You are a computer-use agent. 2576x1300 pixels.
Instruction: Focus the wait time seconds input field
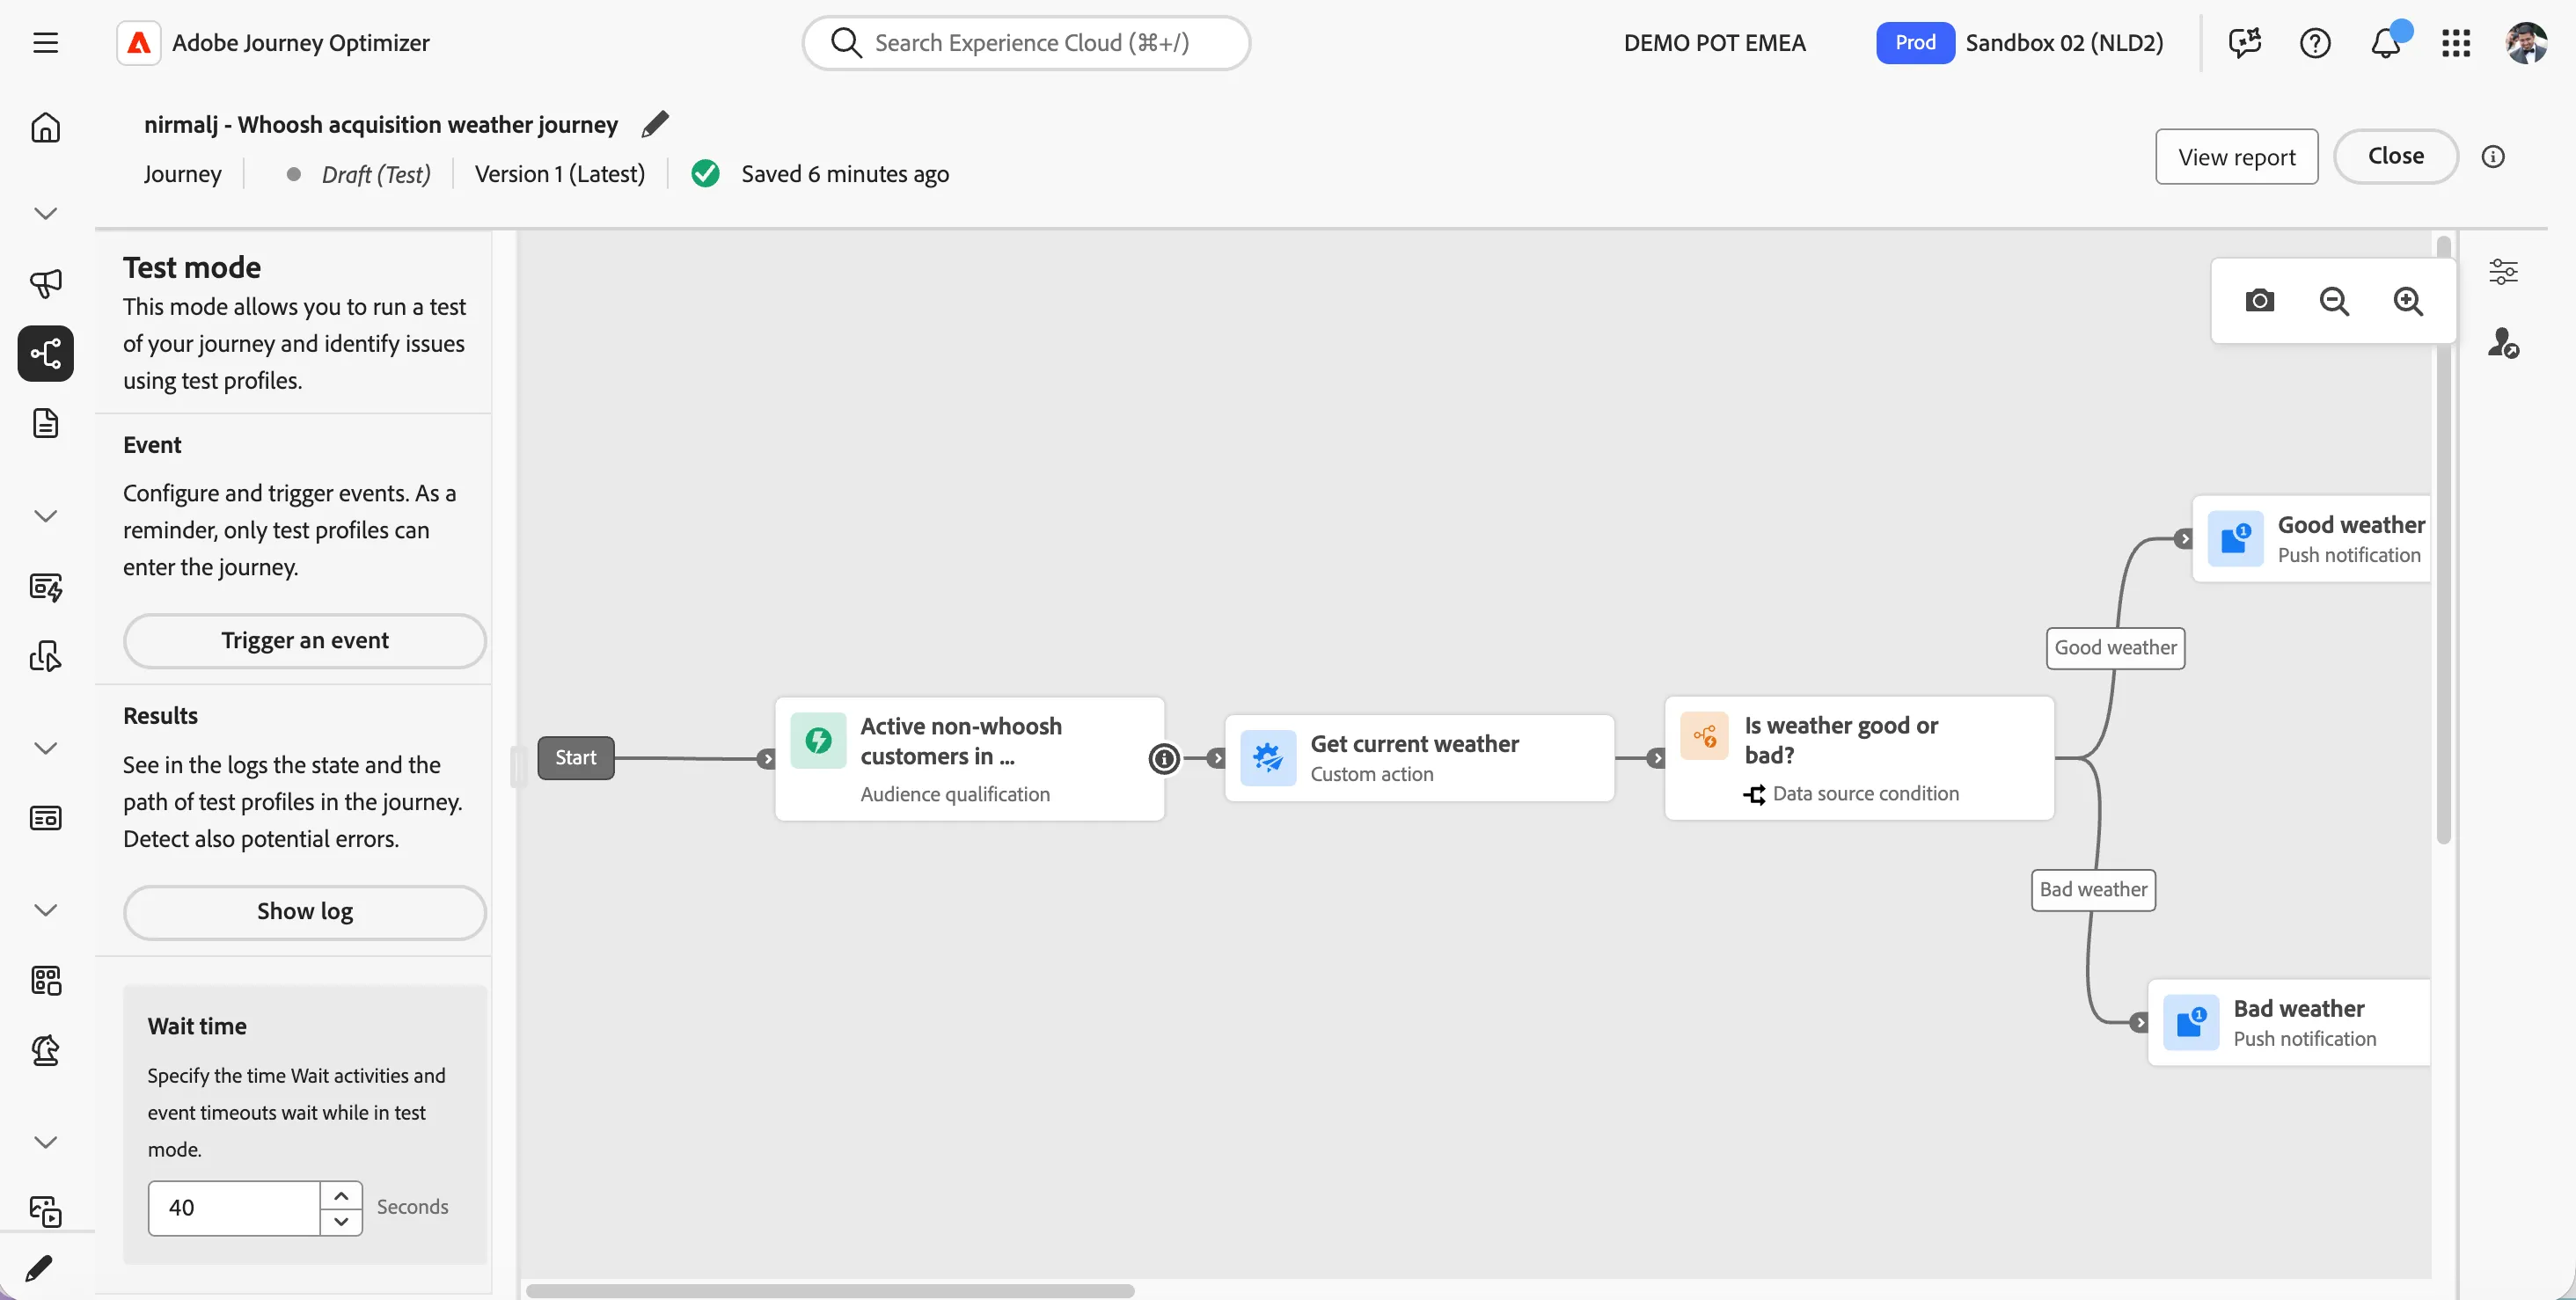pyautogui.click(x=234, y=1208)
